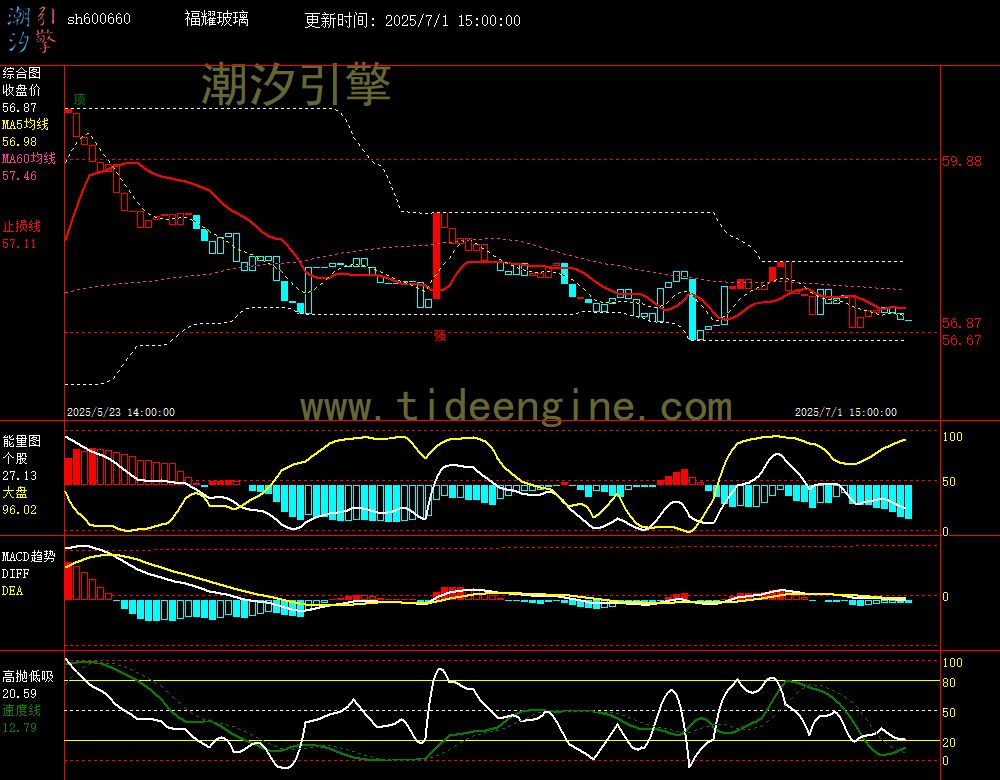Select the stock code sh600660
This screenshot has width=1000, height=780.
(x=99, y=19)
